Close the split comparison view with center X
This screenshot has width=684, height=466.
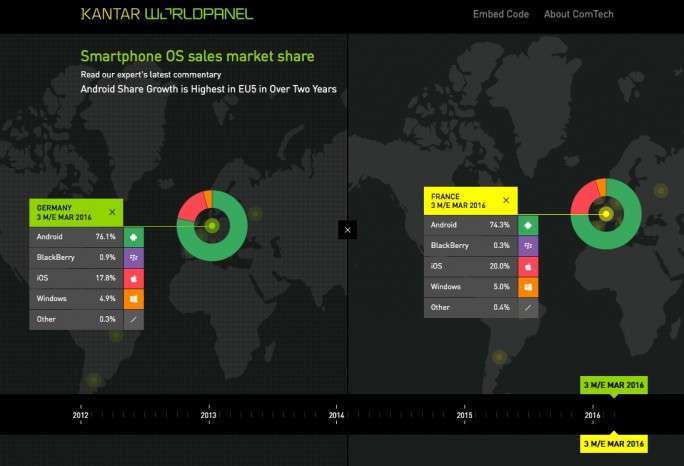[x=347, y=230]
